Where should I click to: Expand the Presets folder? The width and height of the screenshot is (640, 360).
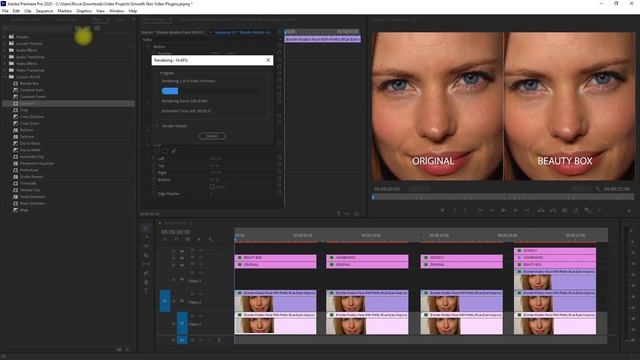[5, 36]
